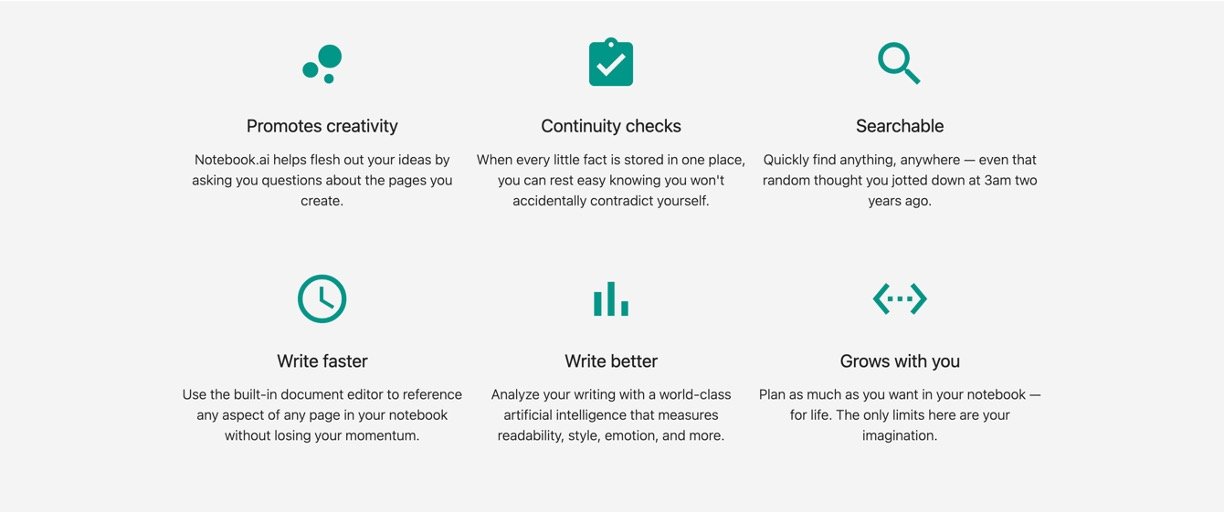This screenshot has height=512, width=1224.
Task: Click the bubbles icon above Promotes creativity
Action: click(x=322, y=64)
